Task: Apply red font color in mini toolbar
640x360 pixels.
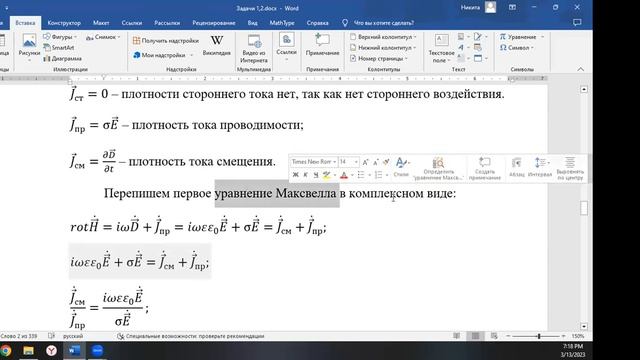Action: [344, 175]
